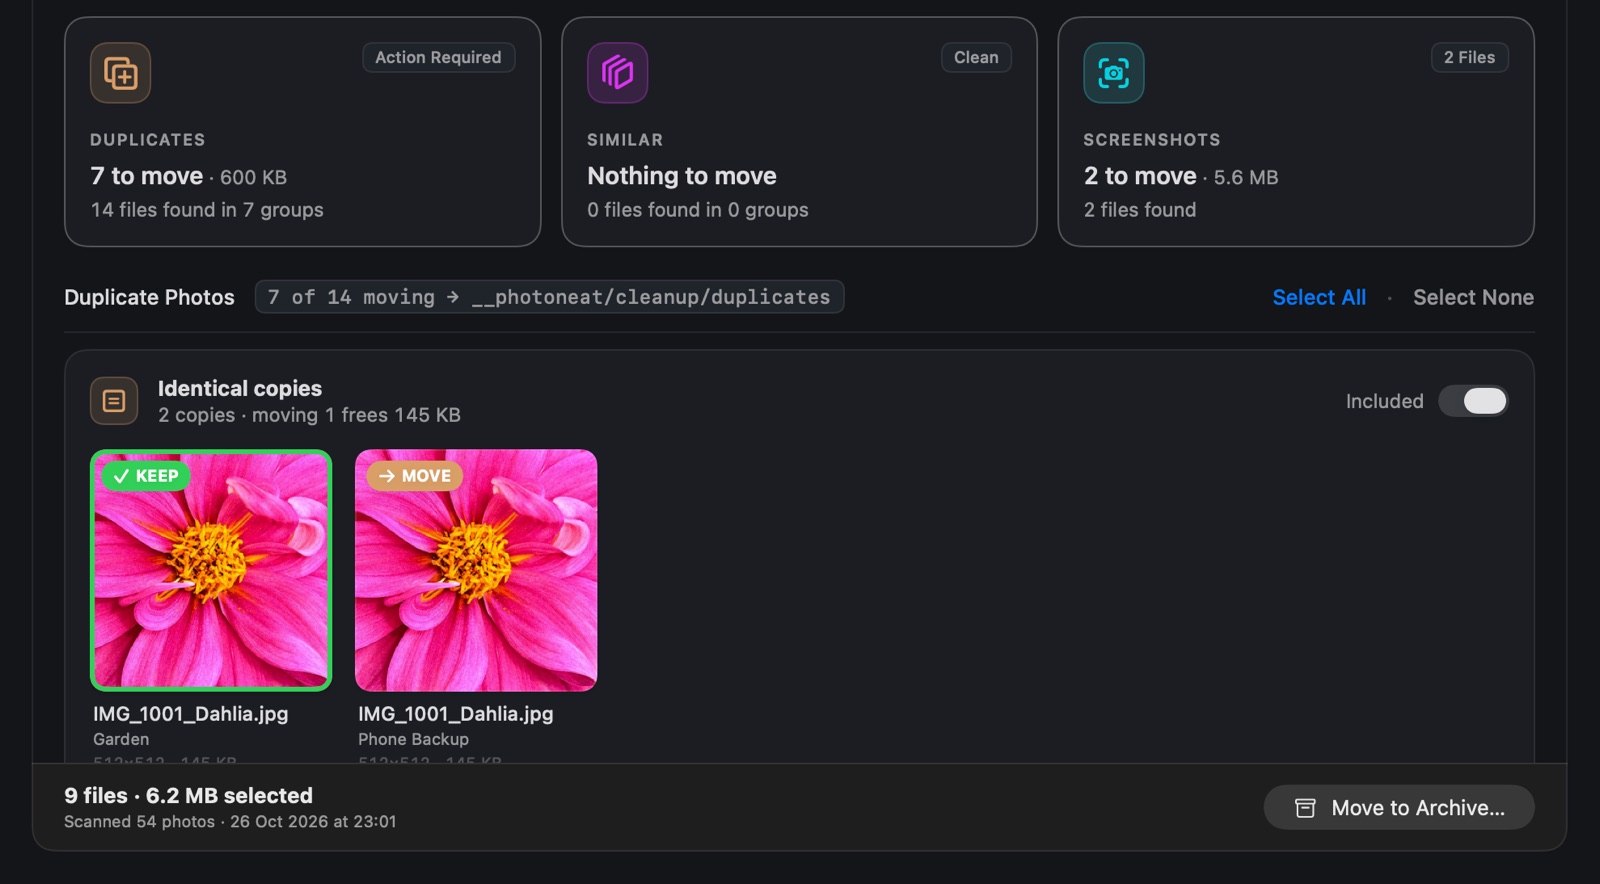Click the IMG_1001_Dahlia.jpg filename under Garden photo
The image size is (1600, 884).
(191, 713)
